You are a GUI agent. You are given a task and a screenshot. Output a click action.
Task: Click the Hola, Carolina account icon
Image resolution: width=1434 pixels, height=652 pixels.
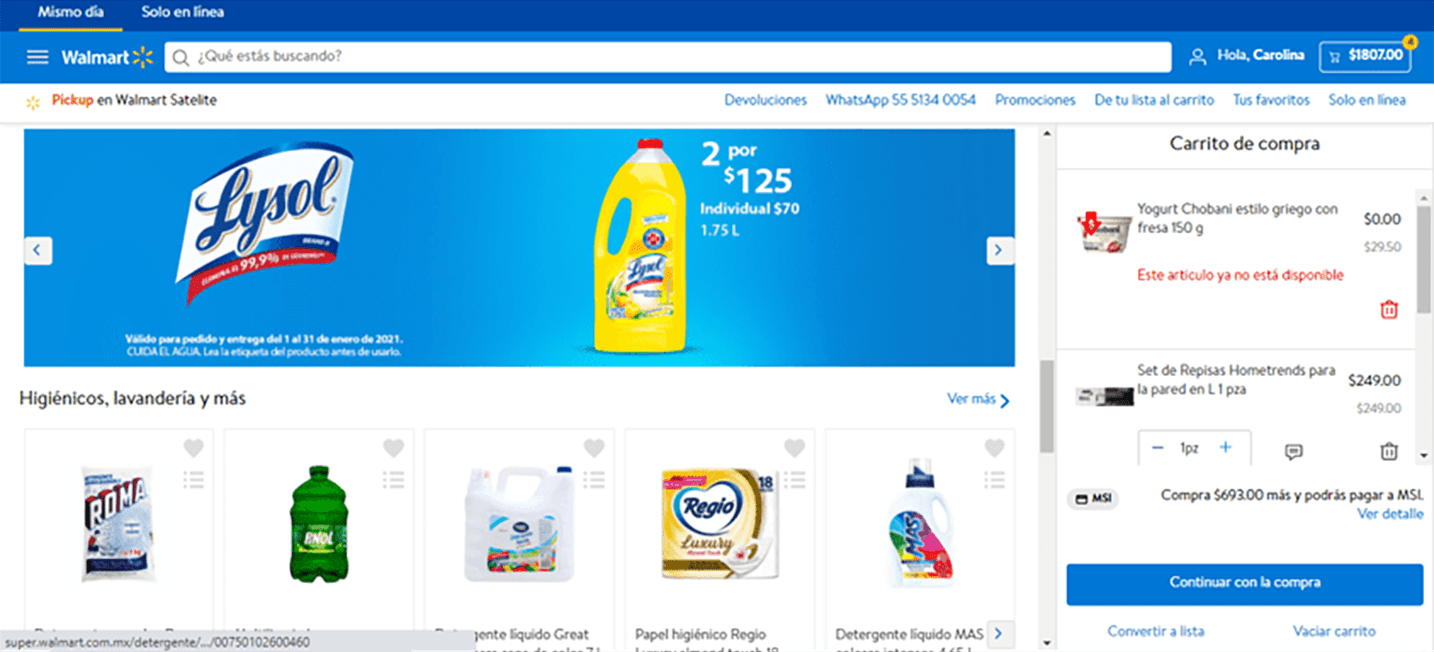(x=1197, y=57)
